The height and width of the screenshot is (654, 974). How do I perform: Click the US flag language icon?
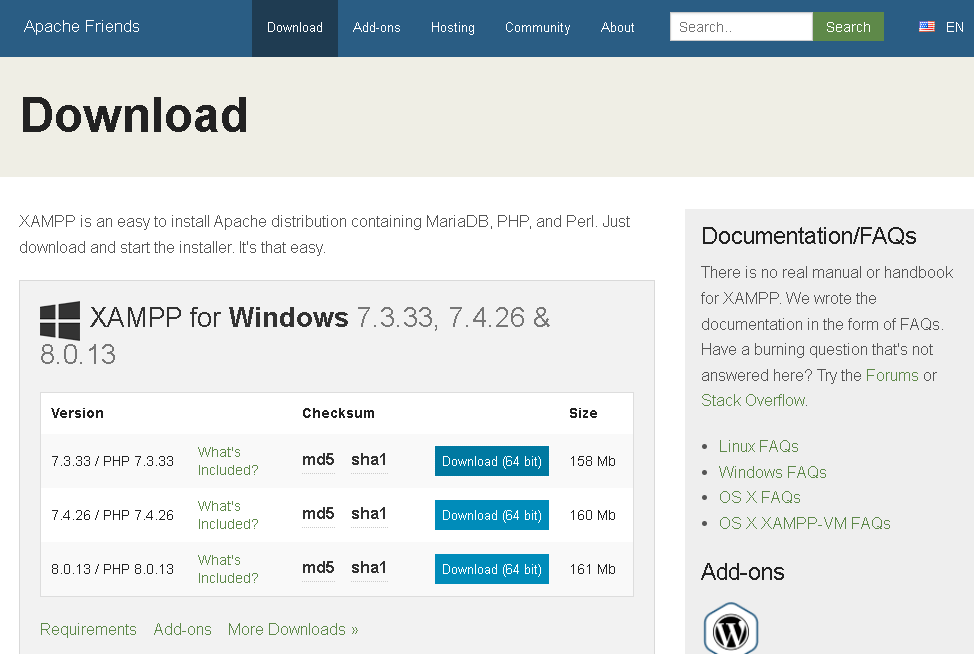[927, 27]
